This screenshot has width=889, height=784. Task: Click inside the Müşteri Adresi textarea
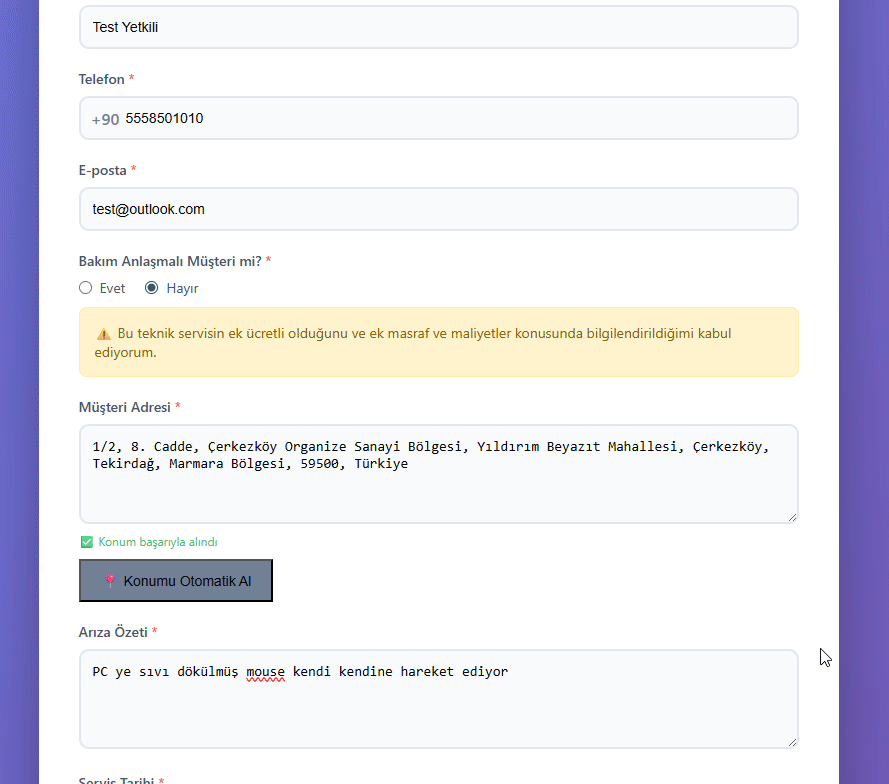(x=438, y=490)
